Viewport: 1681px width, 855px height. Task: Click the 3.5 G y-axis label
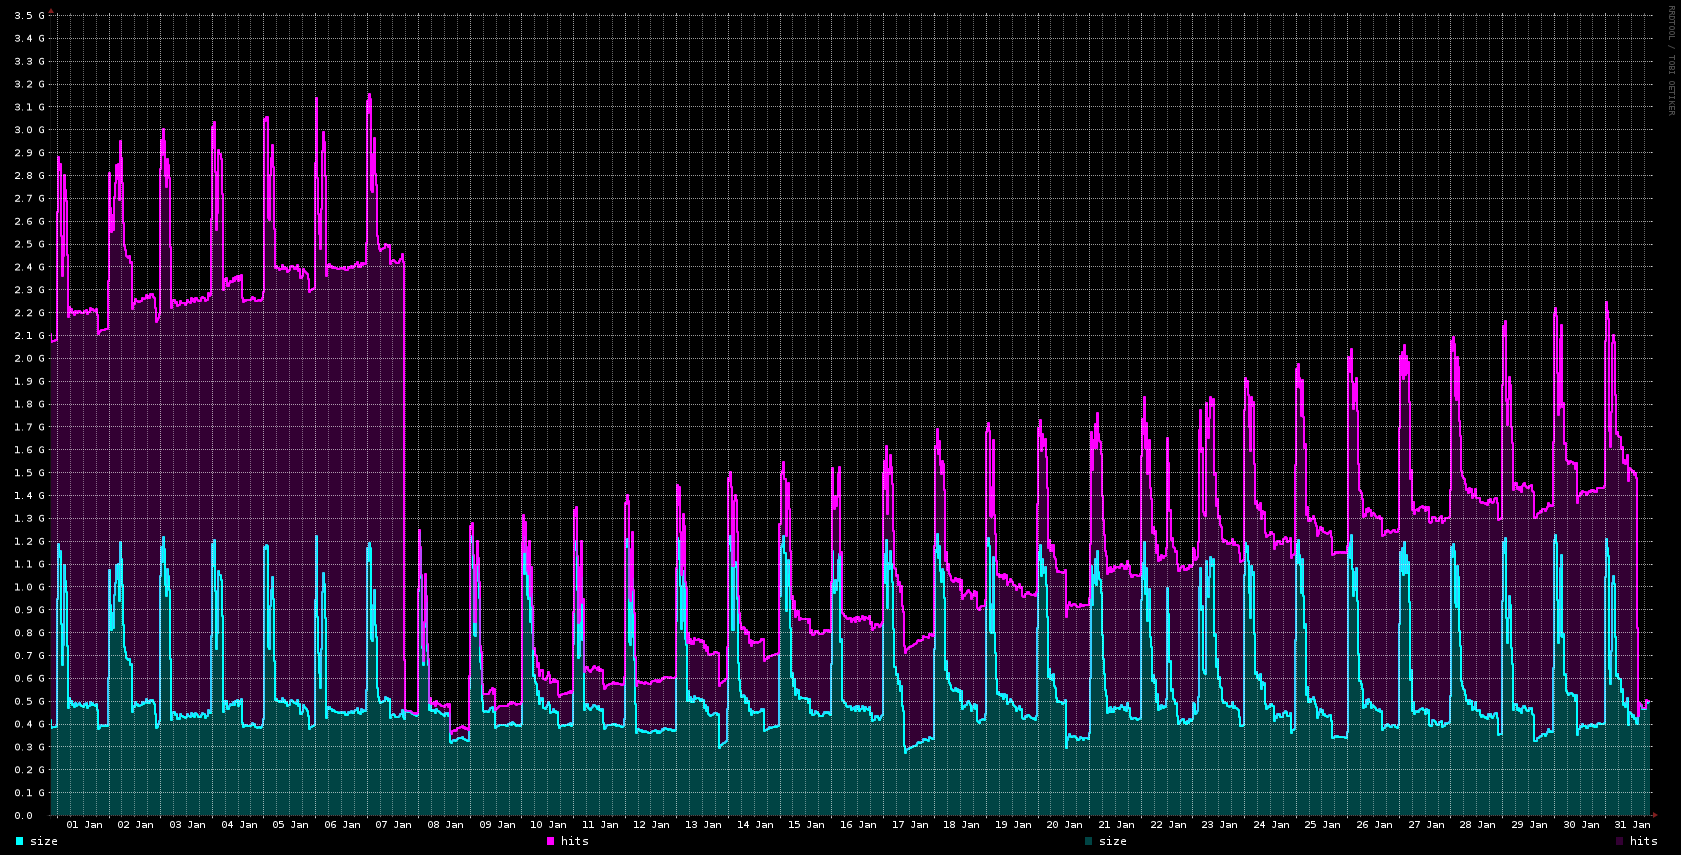click(28, 15)
